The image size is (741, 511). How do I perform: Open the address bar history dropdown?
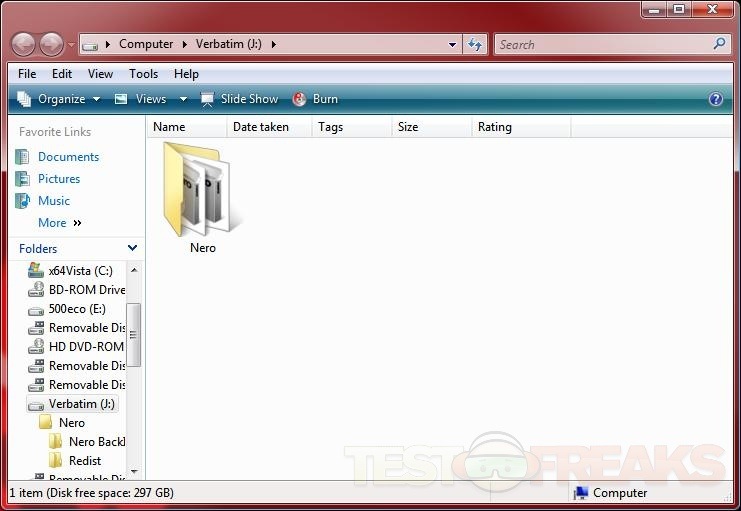(x=453, y=44)
